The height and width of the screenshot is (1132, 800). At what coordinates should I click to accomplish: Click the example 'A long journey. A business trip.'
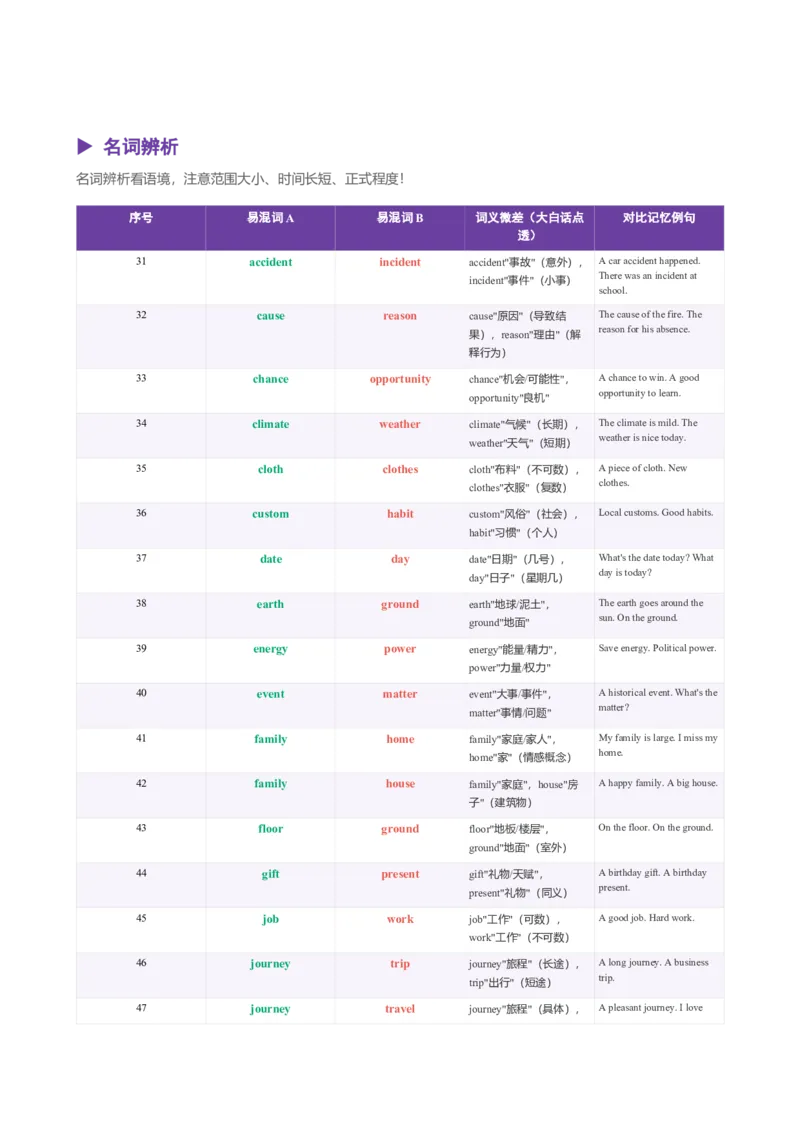point(653,970)
